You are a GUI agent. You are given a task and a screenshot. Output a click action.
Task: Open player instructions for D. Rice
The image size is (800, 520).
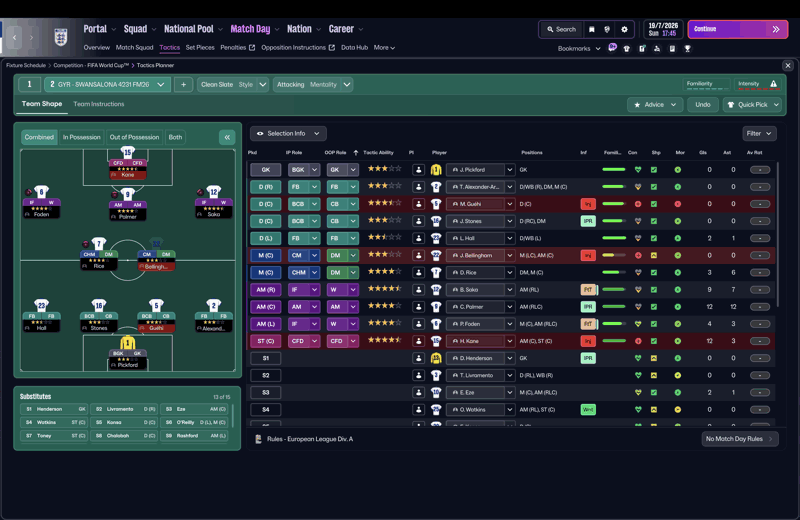418,273
